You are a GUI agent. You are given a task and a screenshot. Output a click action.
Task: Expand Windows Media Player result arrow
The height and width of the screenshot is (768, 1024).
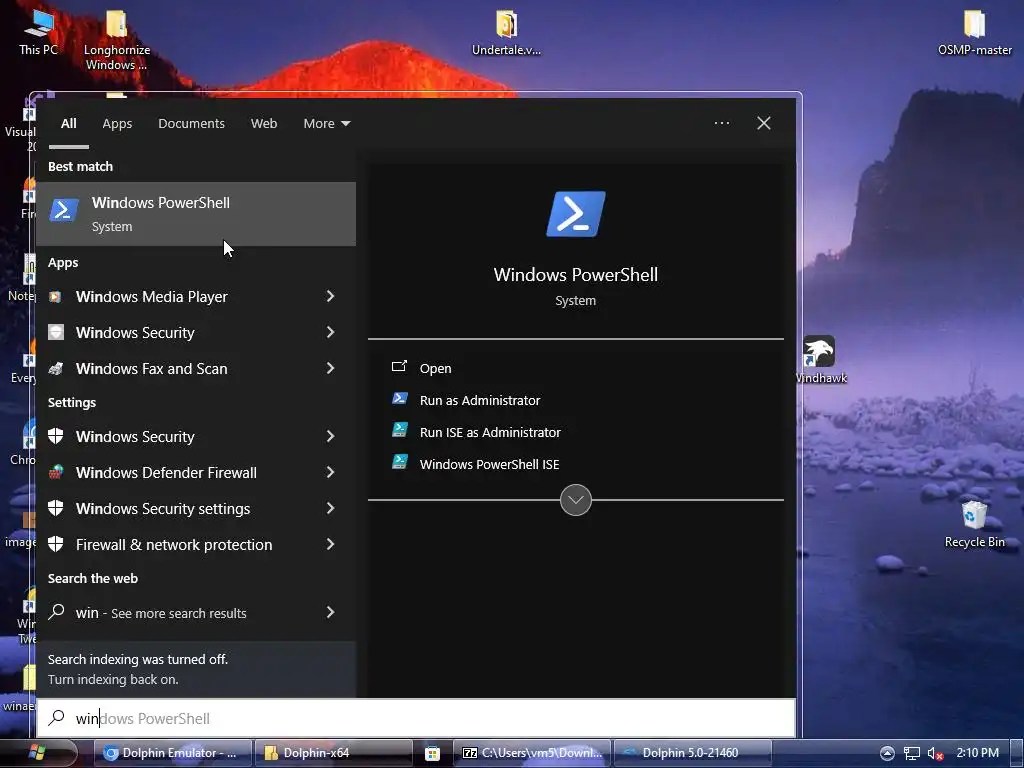pyautogui.click(x=330, y=296)
